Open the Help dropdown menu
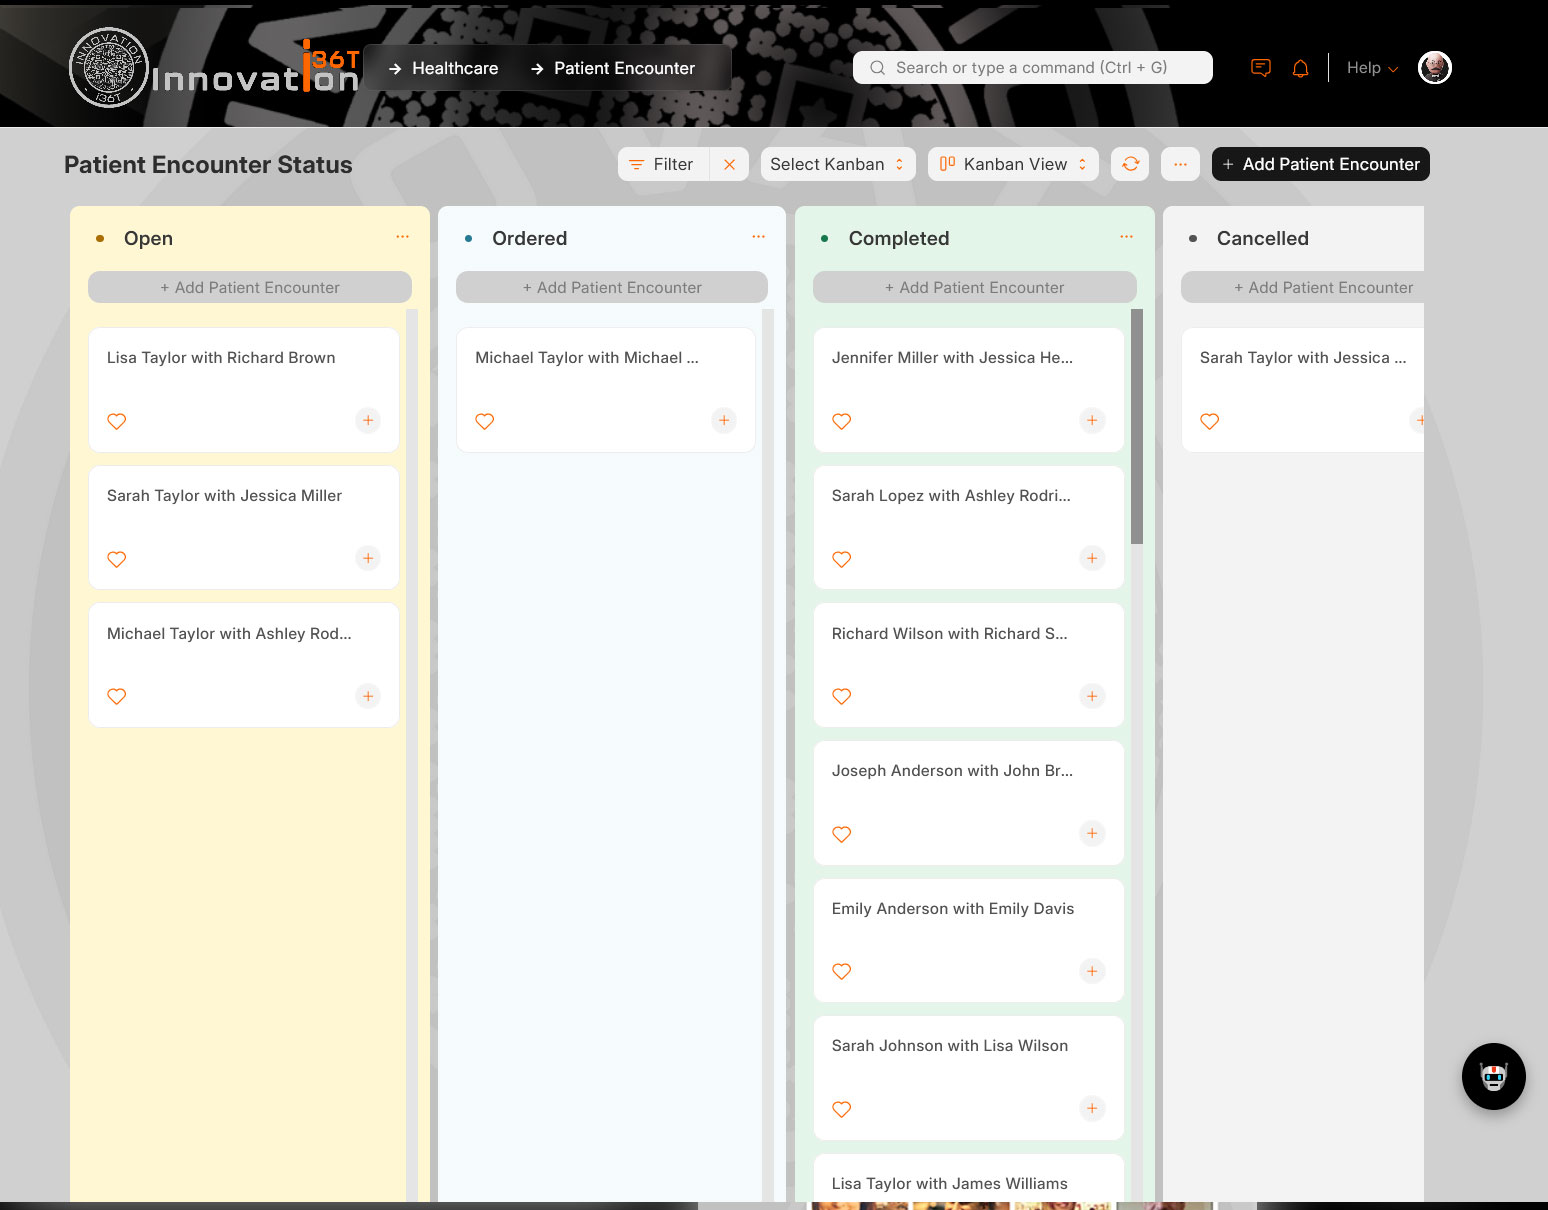This screenshot has width=1548, height=1210. pos(1371,68)
